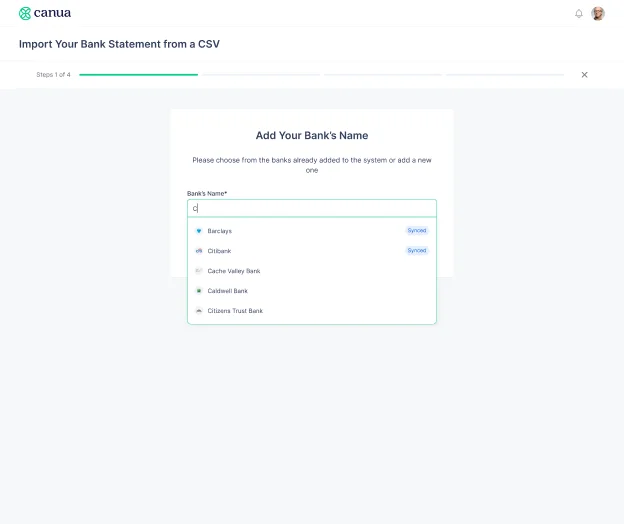The image size is (624, 524).
Task: Choose Citizens Trust Bank option
Action: [312, 311]
